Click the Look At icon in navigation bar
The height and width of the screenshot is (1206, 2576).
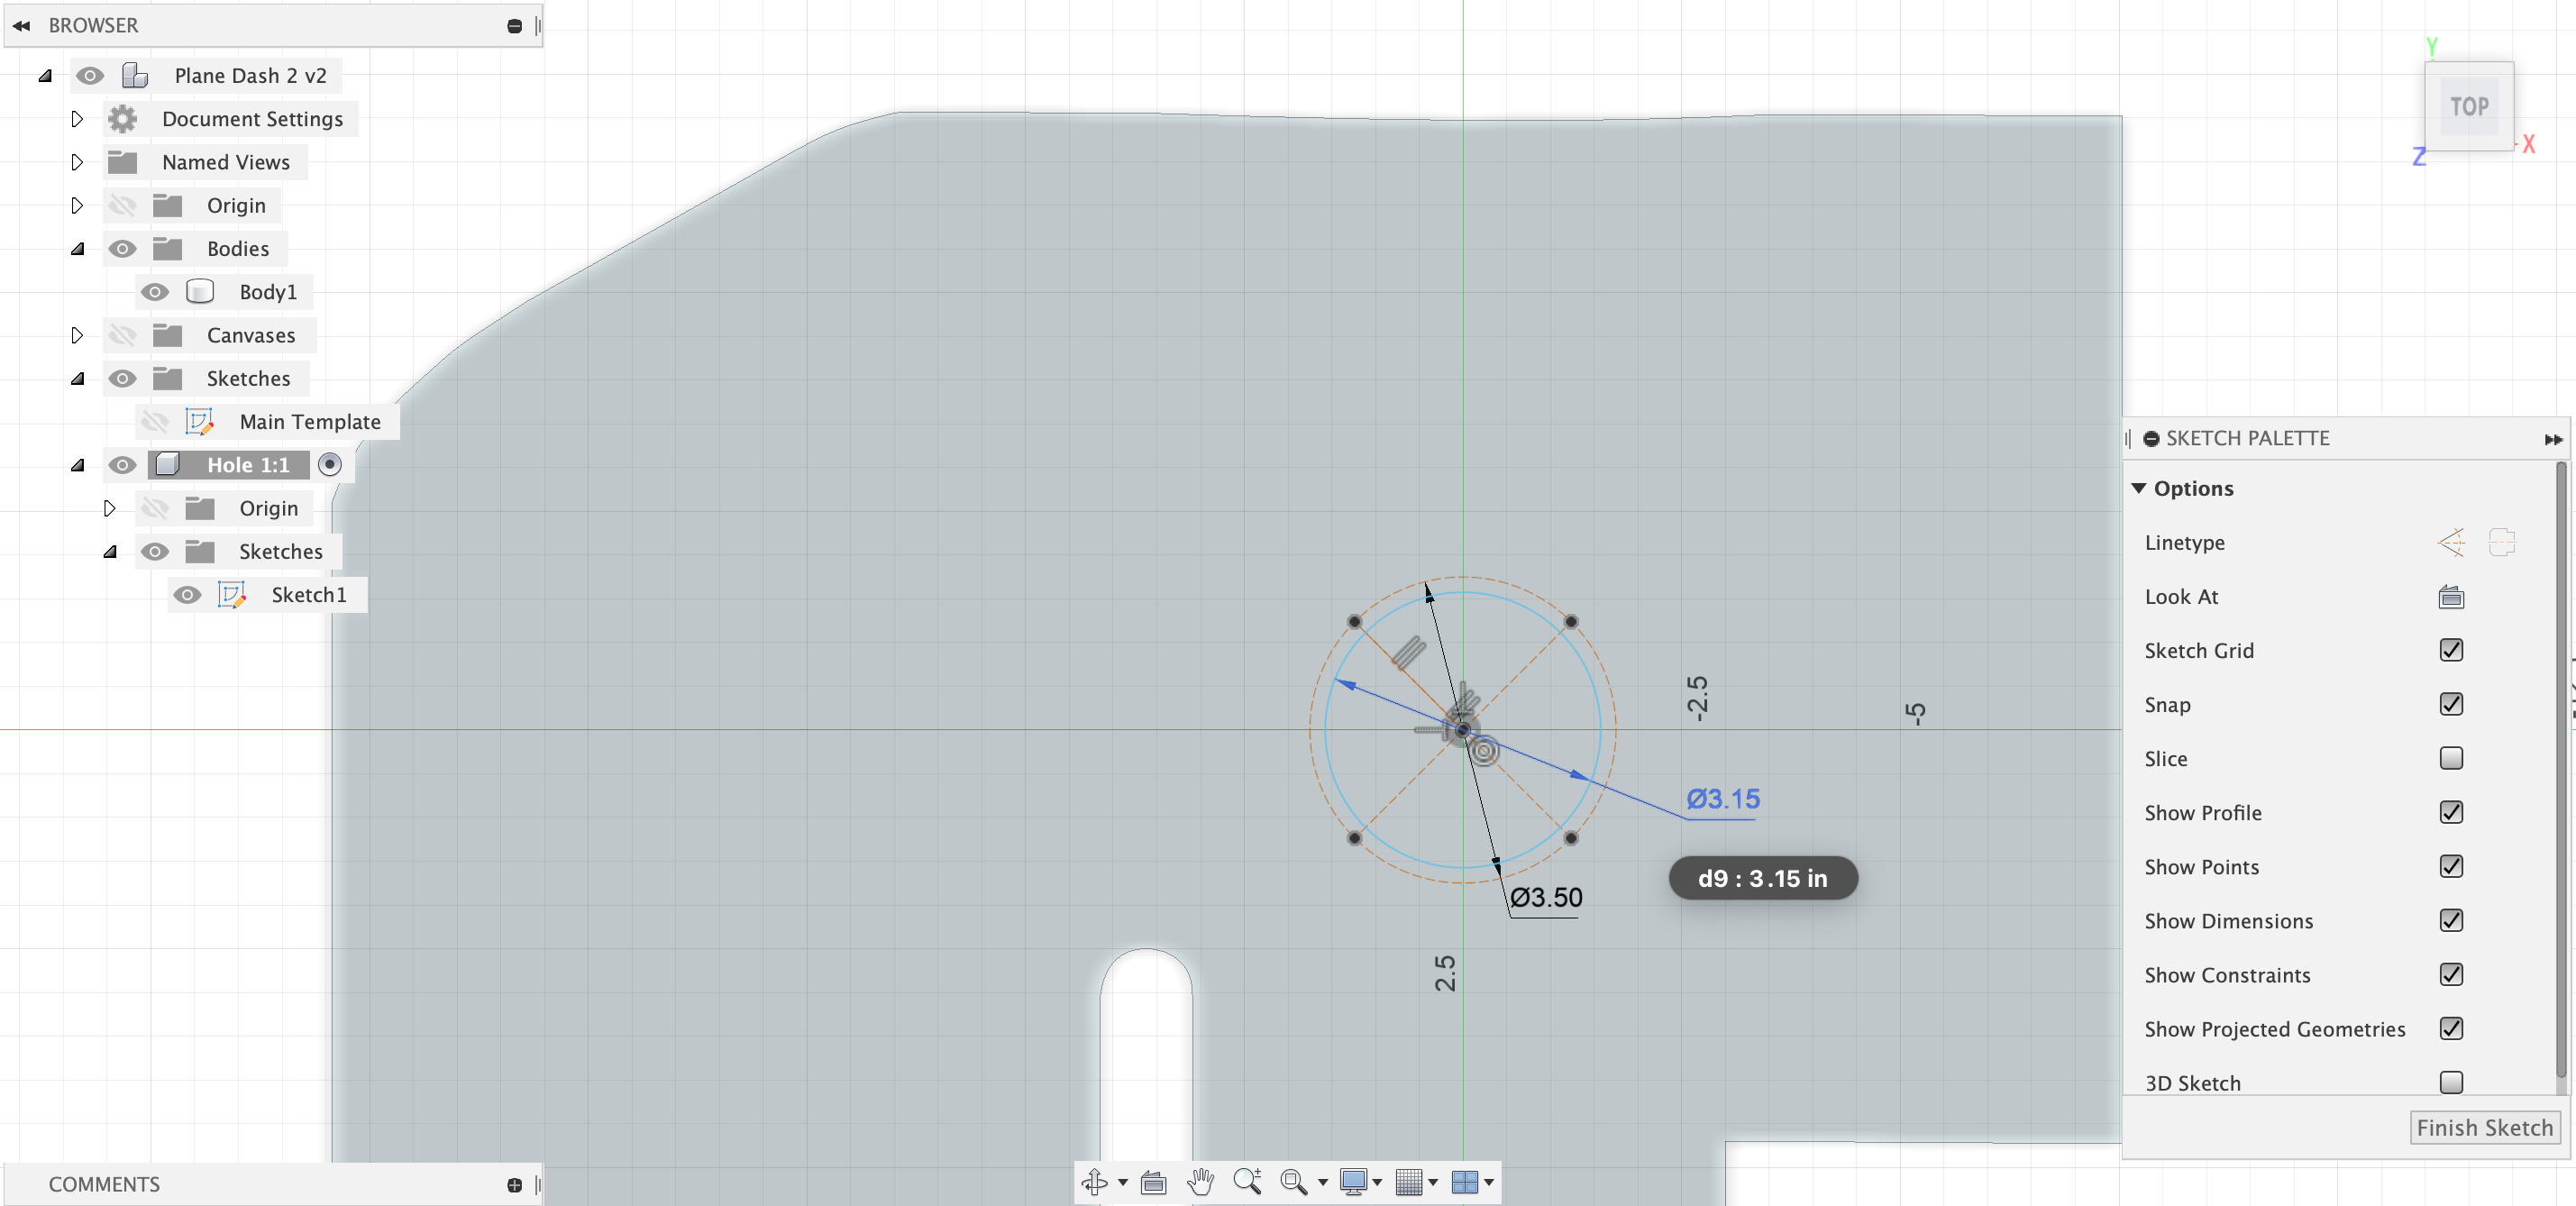(1153, 1183)
